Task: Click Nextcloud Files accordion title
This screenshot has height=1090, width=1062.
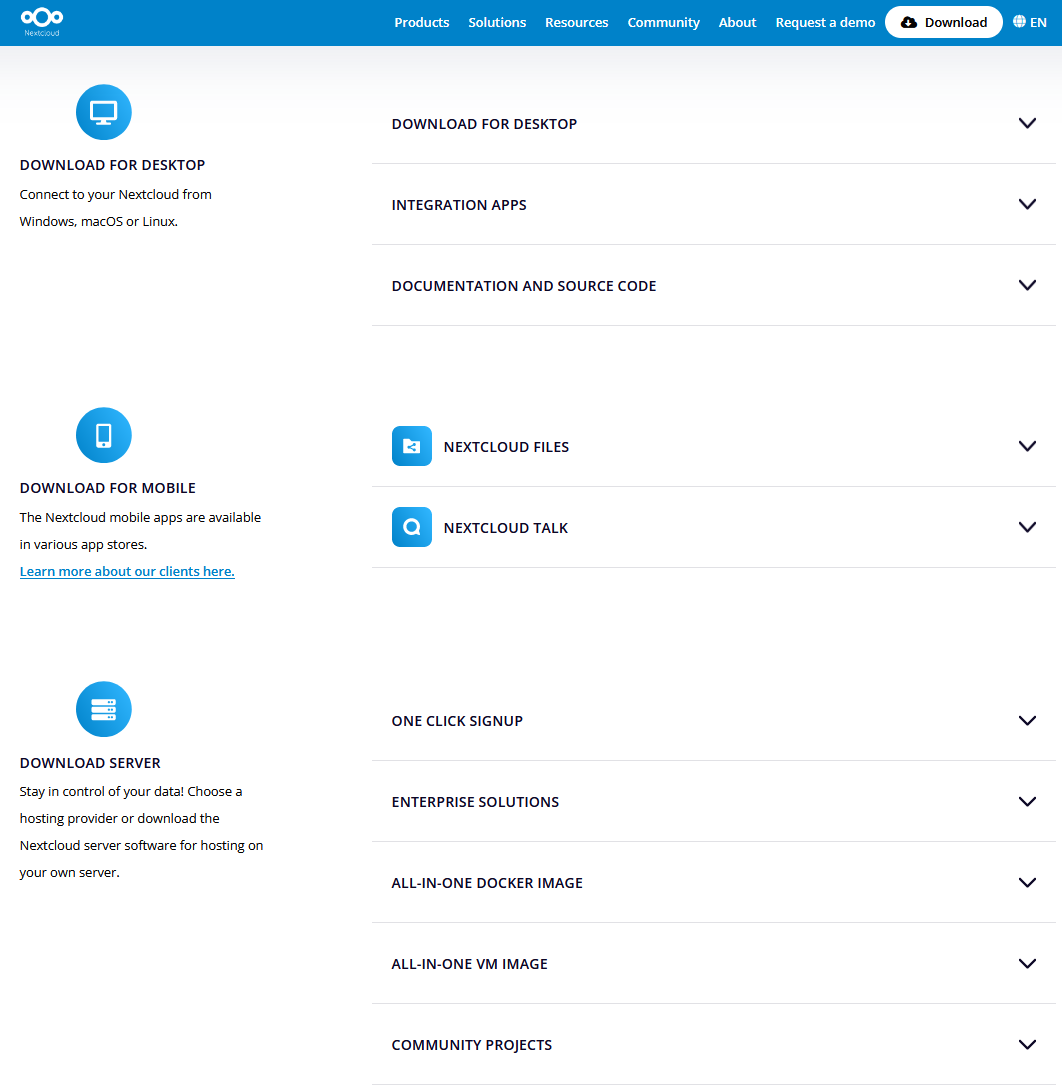Action: coord(506,447)
